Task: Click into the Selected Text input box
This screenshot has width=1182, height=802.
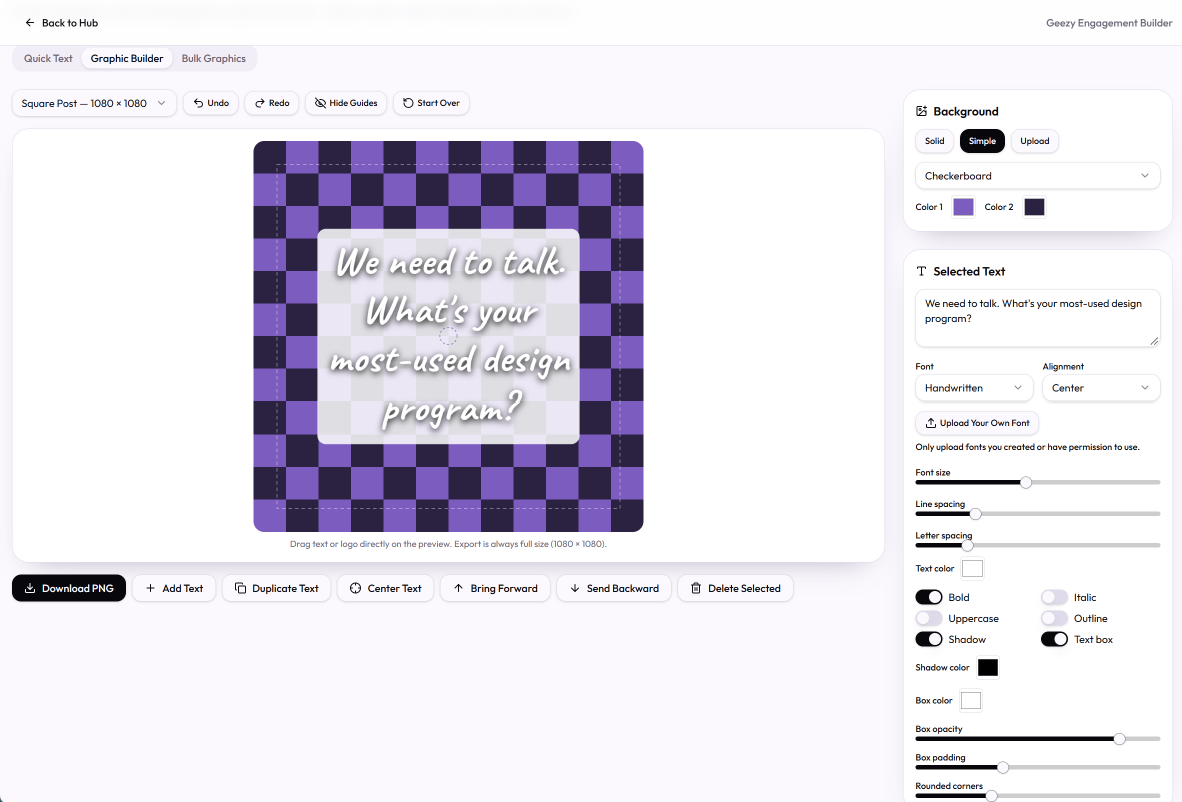Action: coord(1037,318)
